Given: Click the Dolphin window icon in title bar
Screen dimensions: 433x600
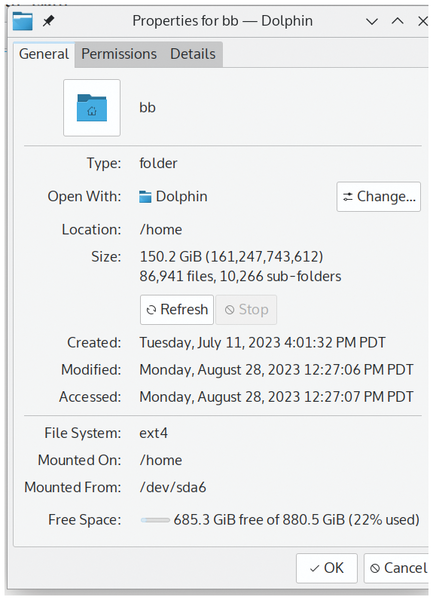Looking at the screenshot, I should [23, 21].
